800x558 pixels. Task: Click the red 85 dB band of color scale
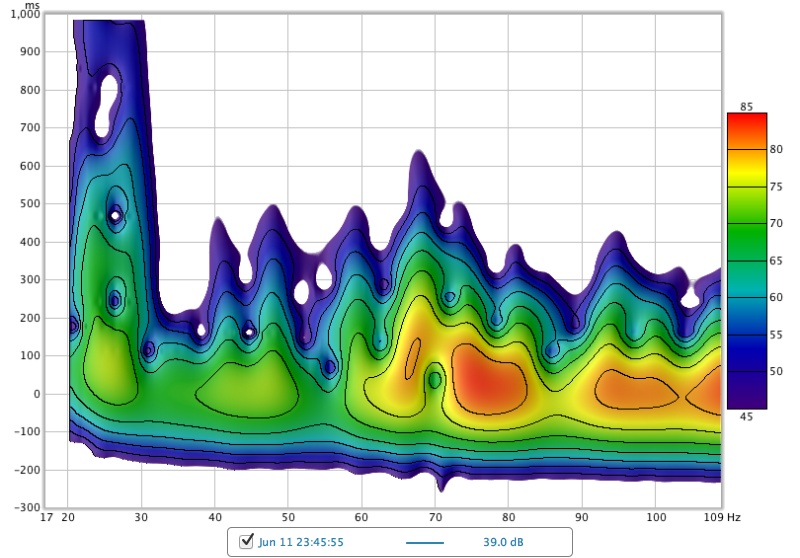point(746,131)
